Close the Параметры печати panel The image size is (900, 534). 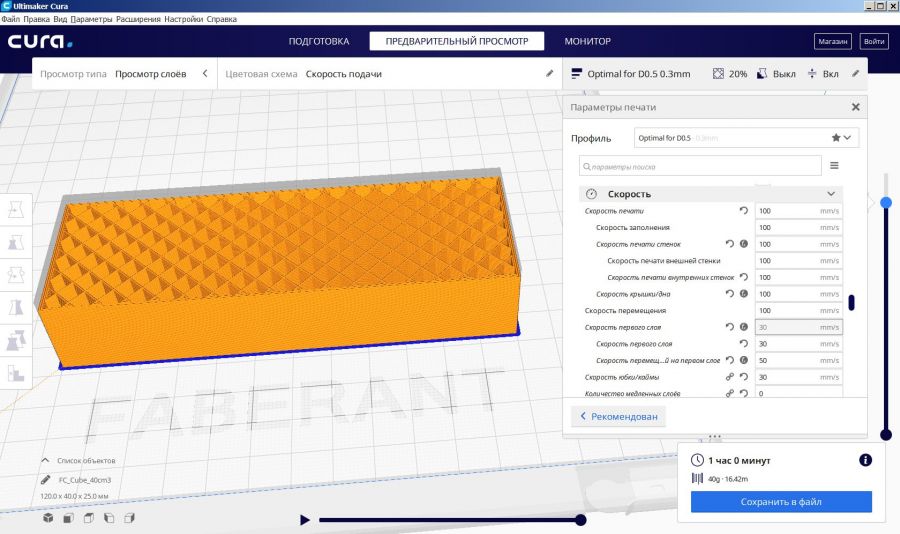point(855,107)
